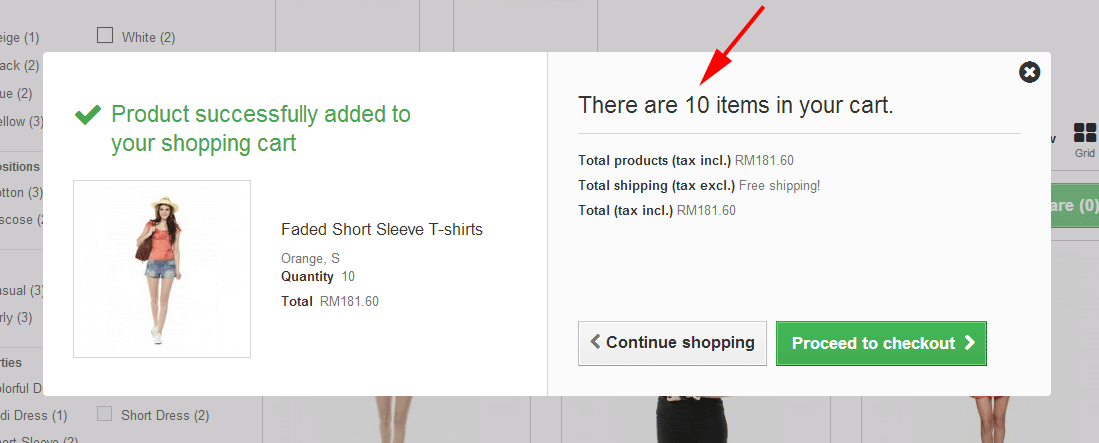The width and height of the screenshot is (1099, 443).
Task: Select the Short Dress (2) filter label
Action: [165, 415]
